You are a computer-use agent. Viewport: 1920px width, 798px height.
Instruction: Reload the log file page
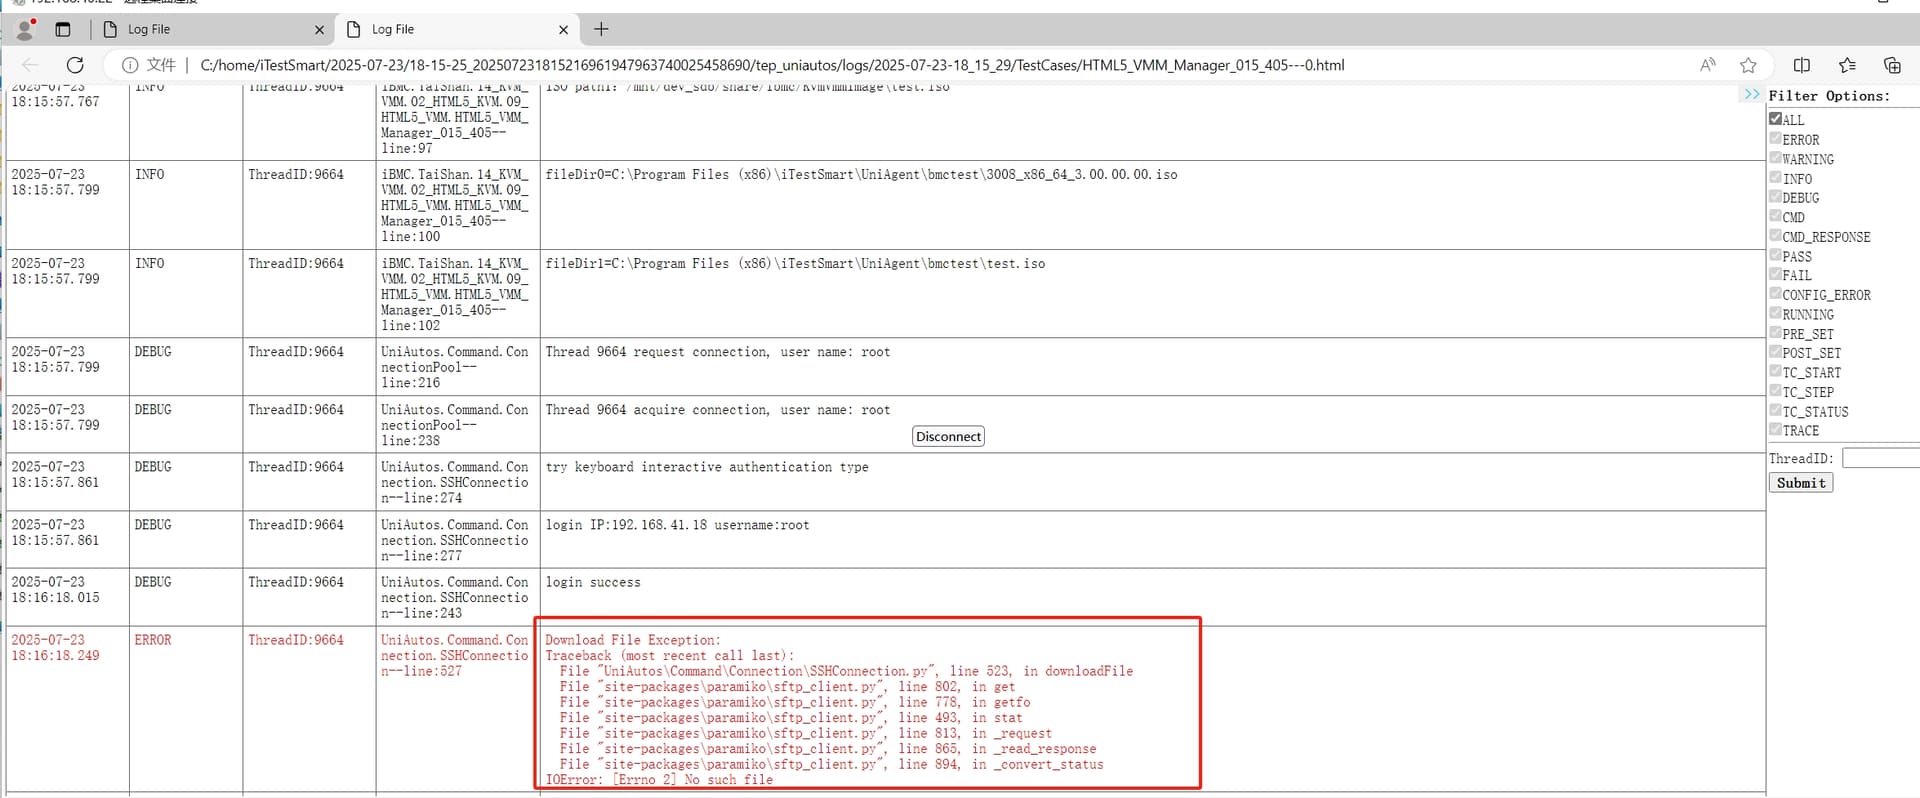[75, 65]
